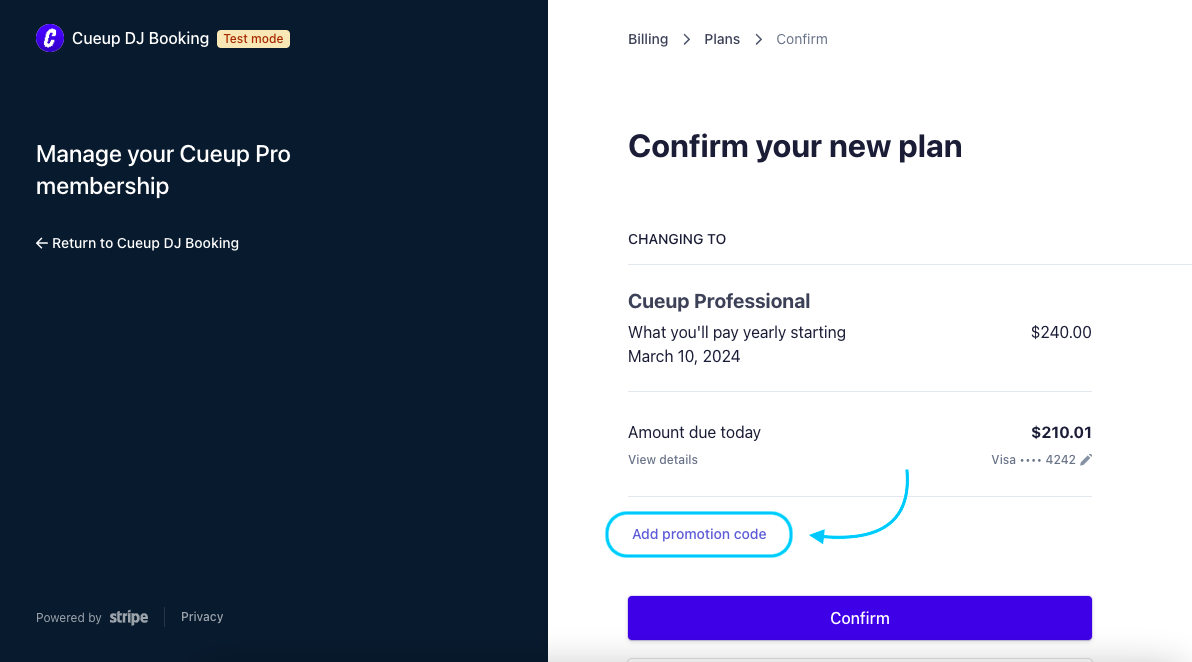Go to the Billing breadcrumb
Image resolution: width=1192 pixels, height=662 pixels.
(x=648, y=39)
